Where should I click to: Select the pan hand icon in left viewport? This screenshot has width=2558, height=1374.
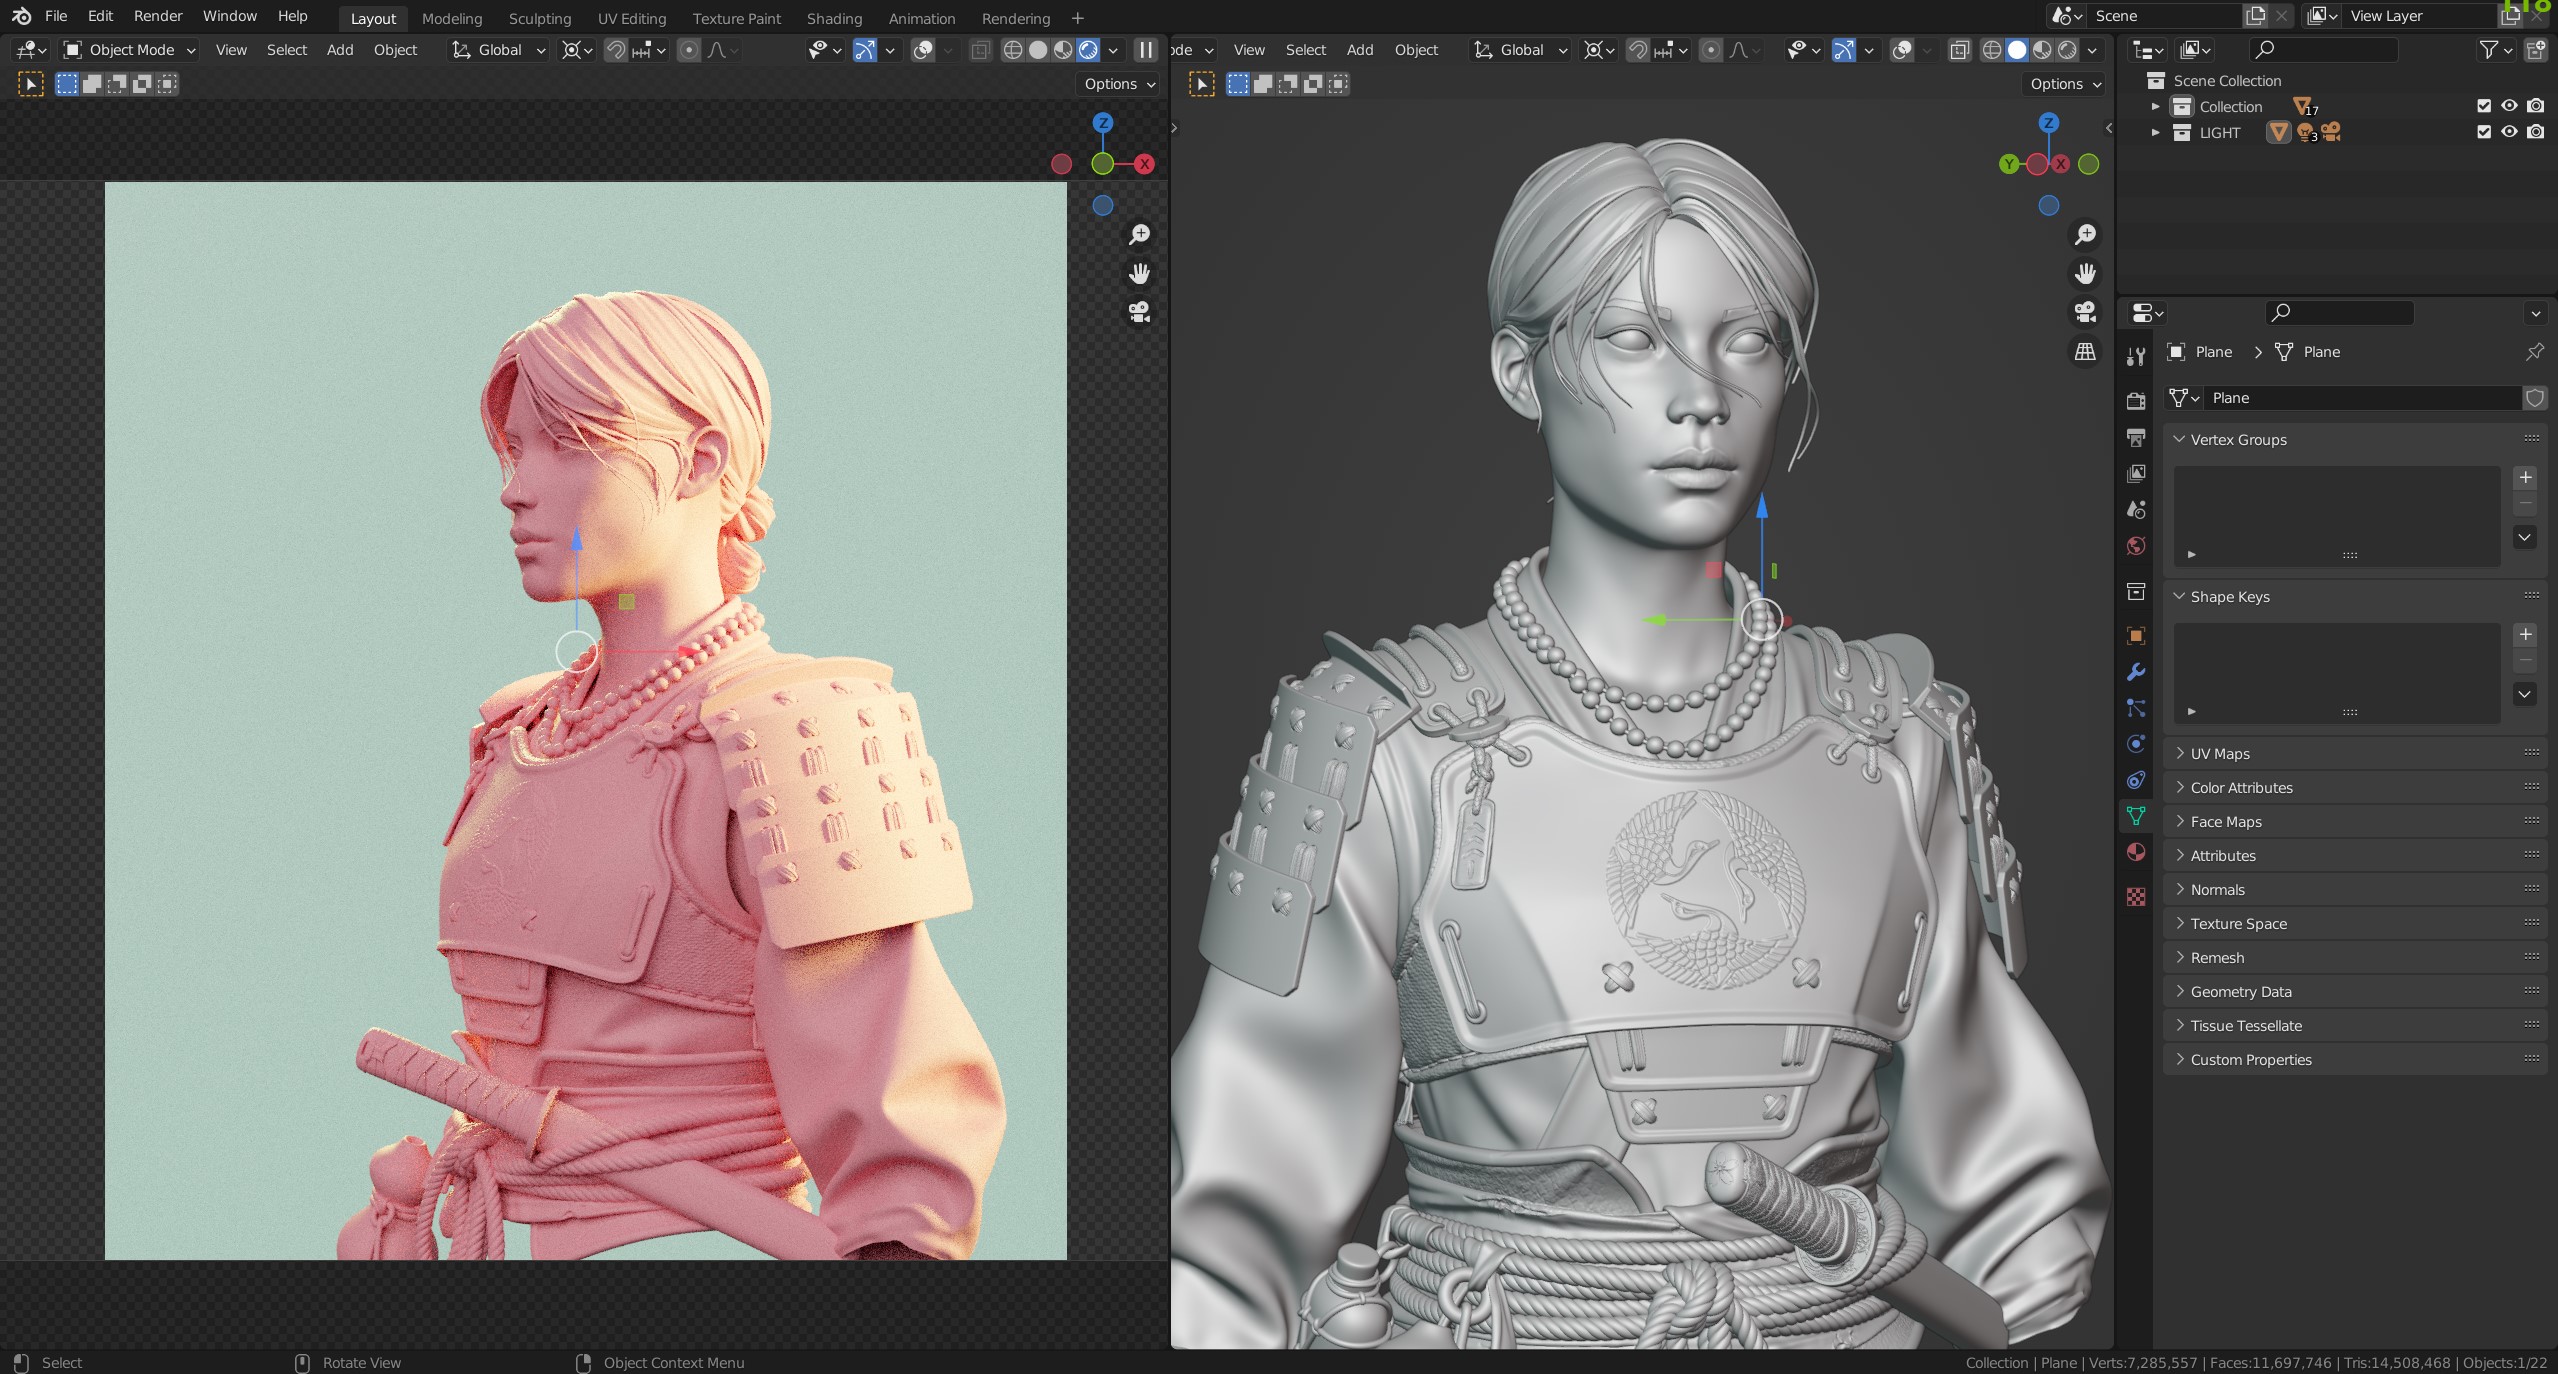(x=1139, y=273)
